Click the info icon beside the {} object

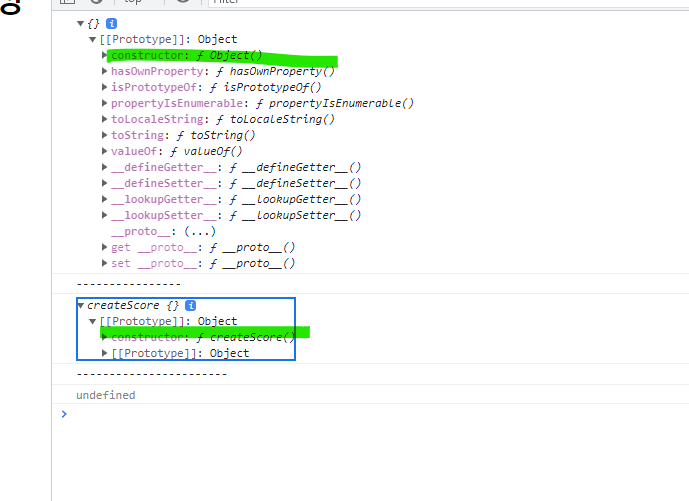click(112, 23)
